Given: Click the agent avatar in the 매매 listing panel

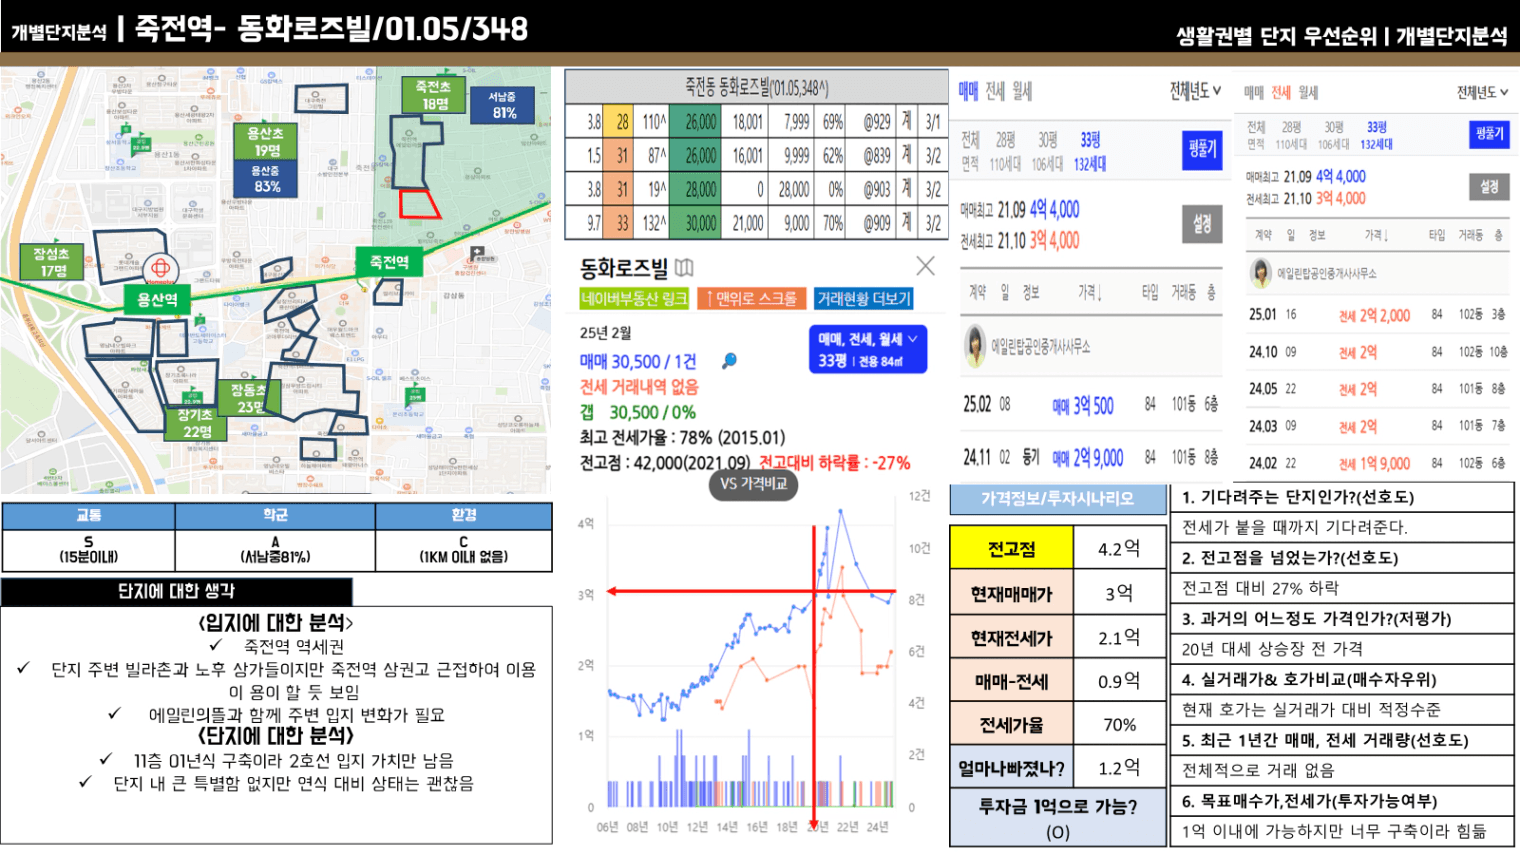Looking at the screenshot, I should [x=974, y=346].
